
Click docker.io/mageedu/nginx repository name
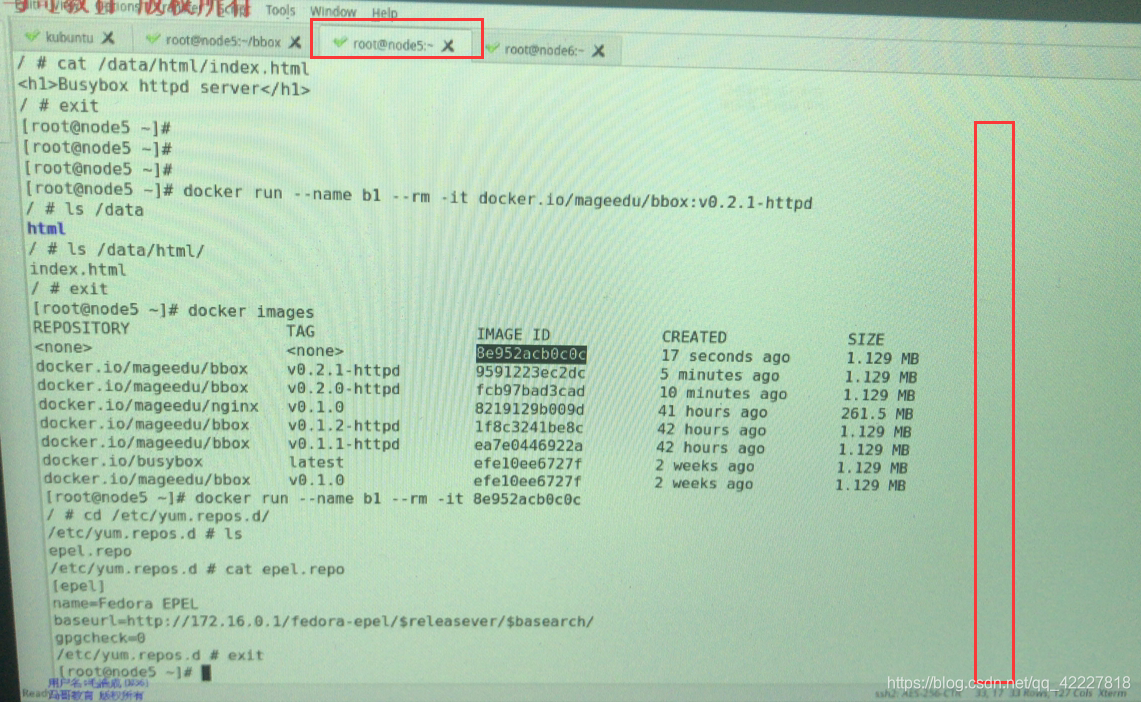tap(148, 405)
